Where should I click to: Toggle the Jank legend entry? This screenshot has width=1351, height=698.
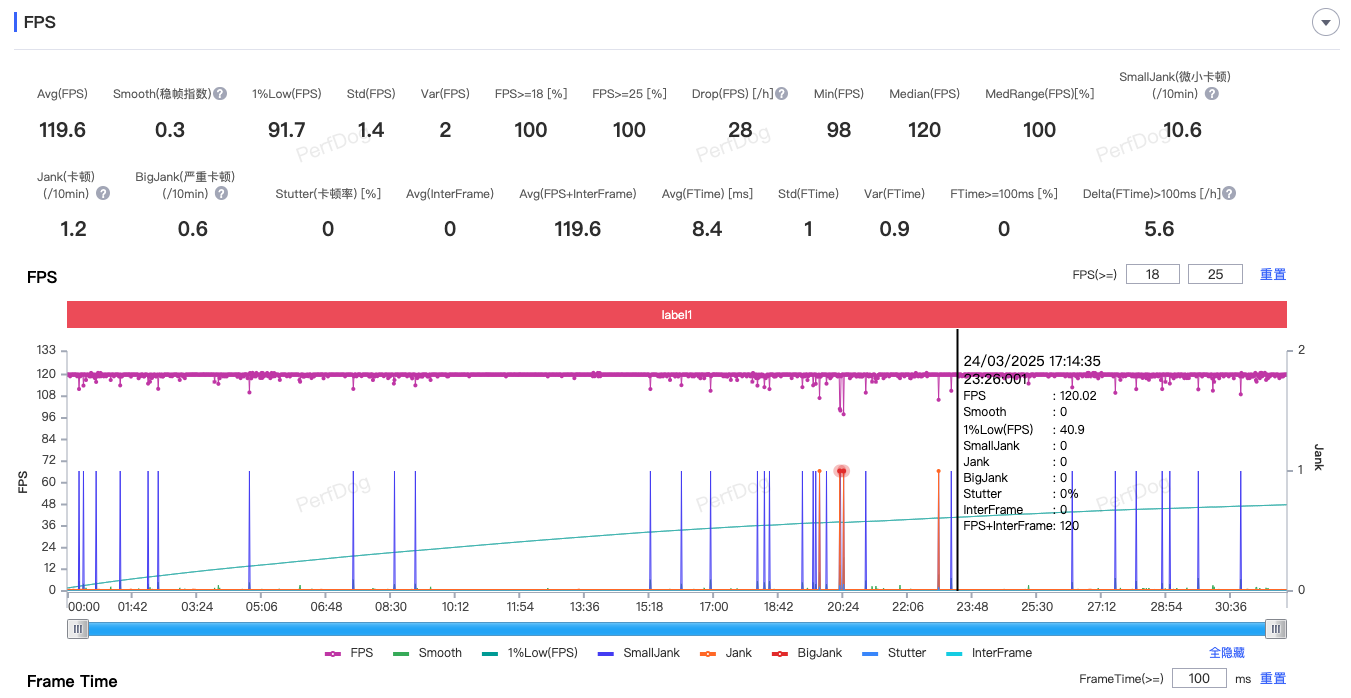click(727, 653)
